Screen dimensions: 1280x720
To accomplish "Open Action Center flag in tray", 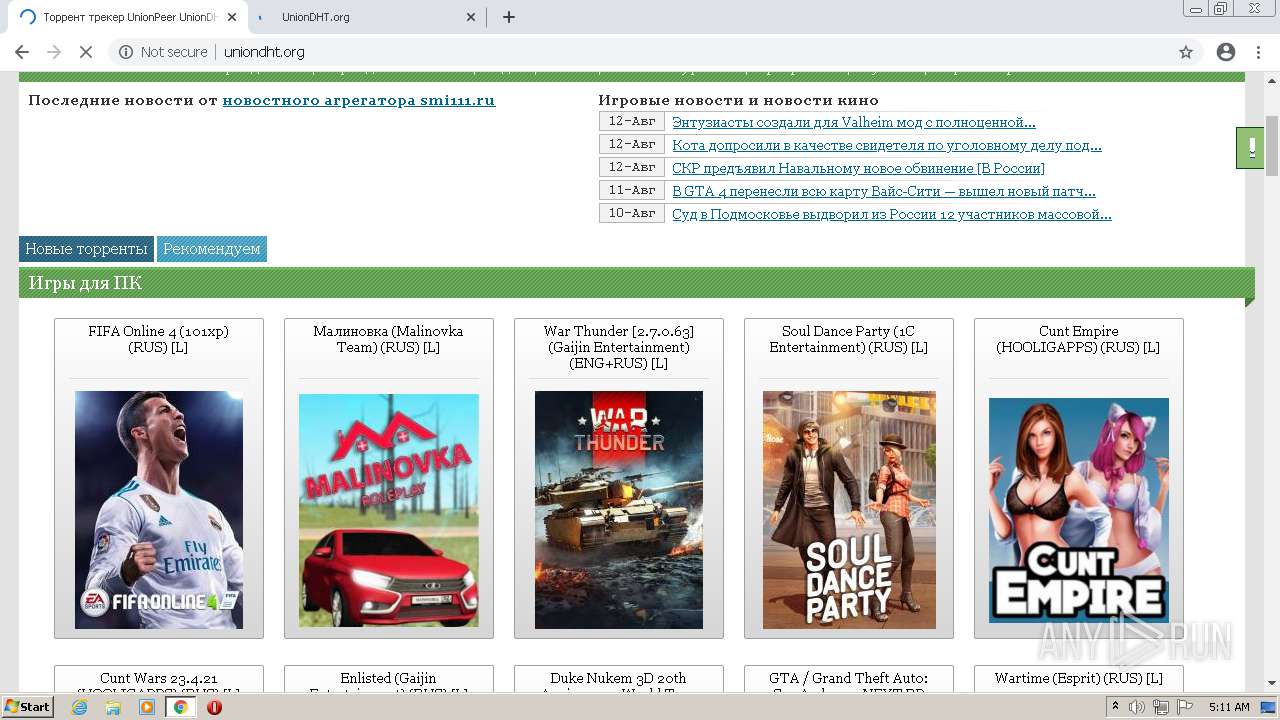I will [1183, 707].
